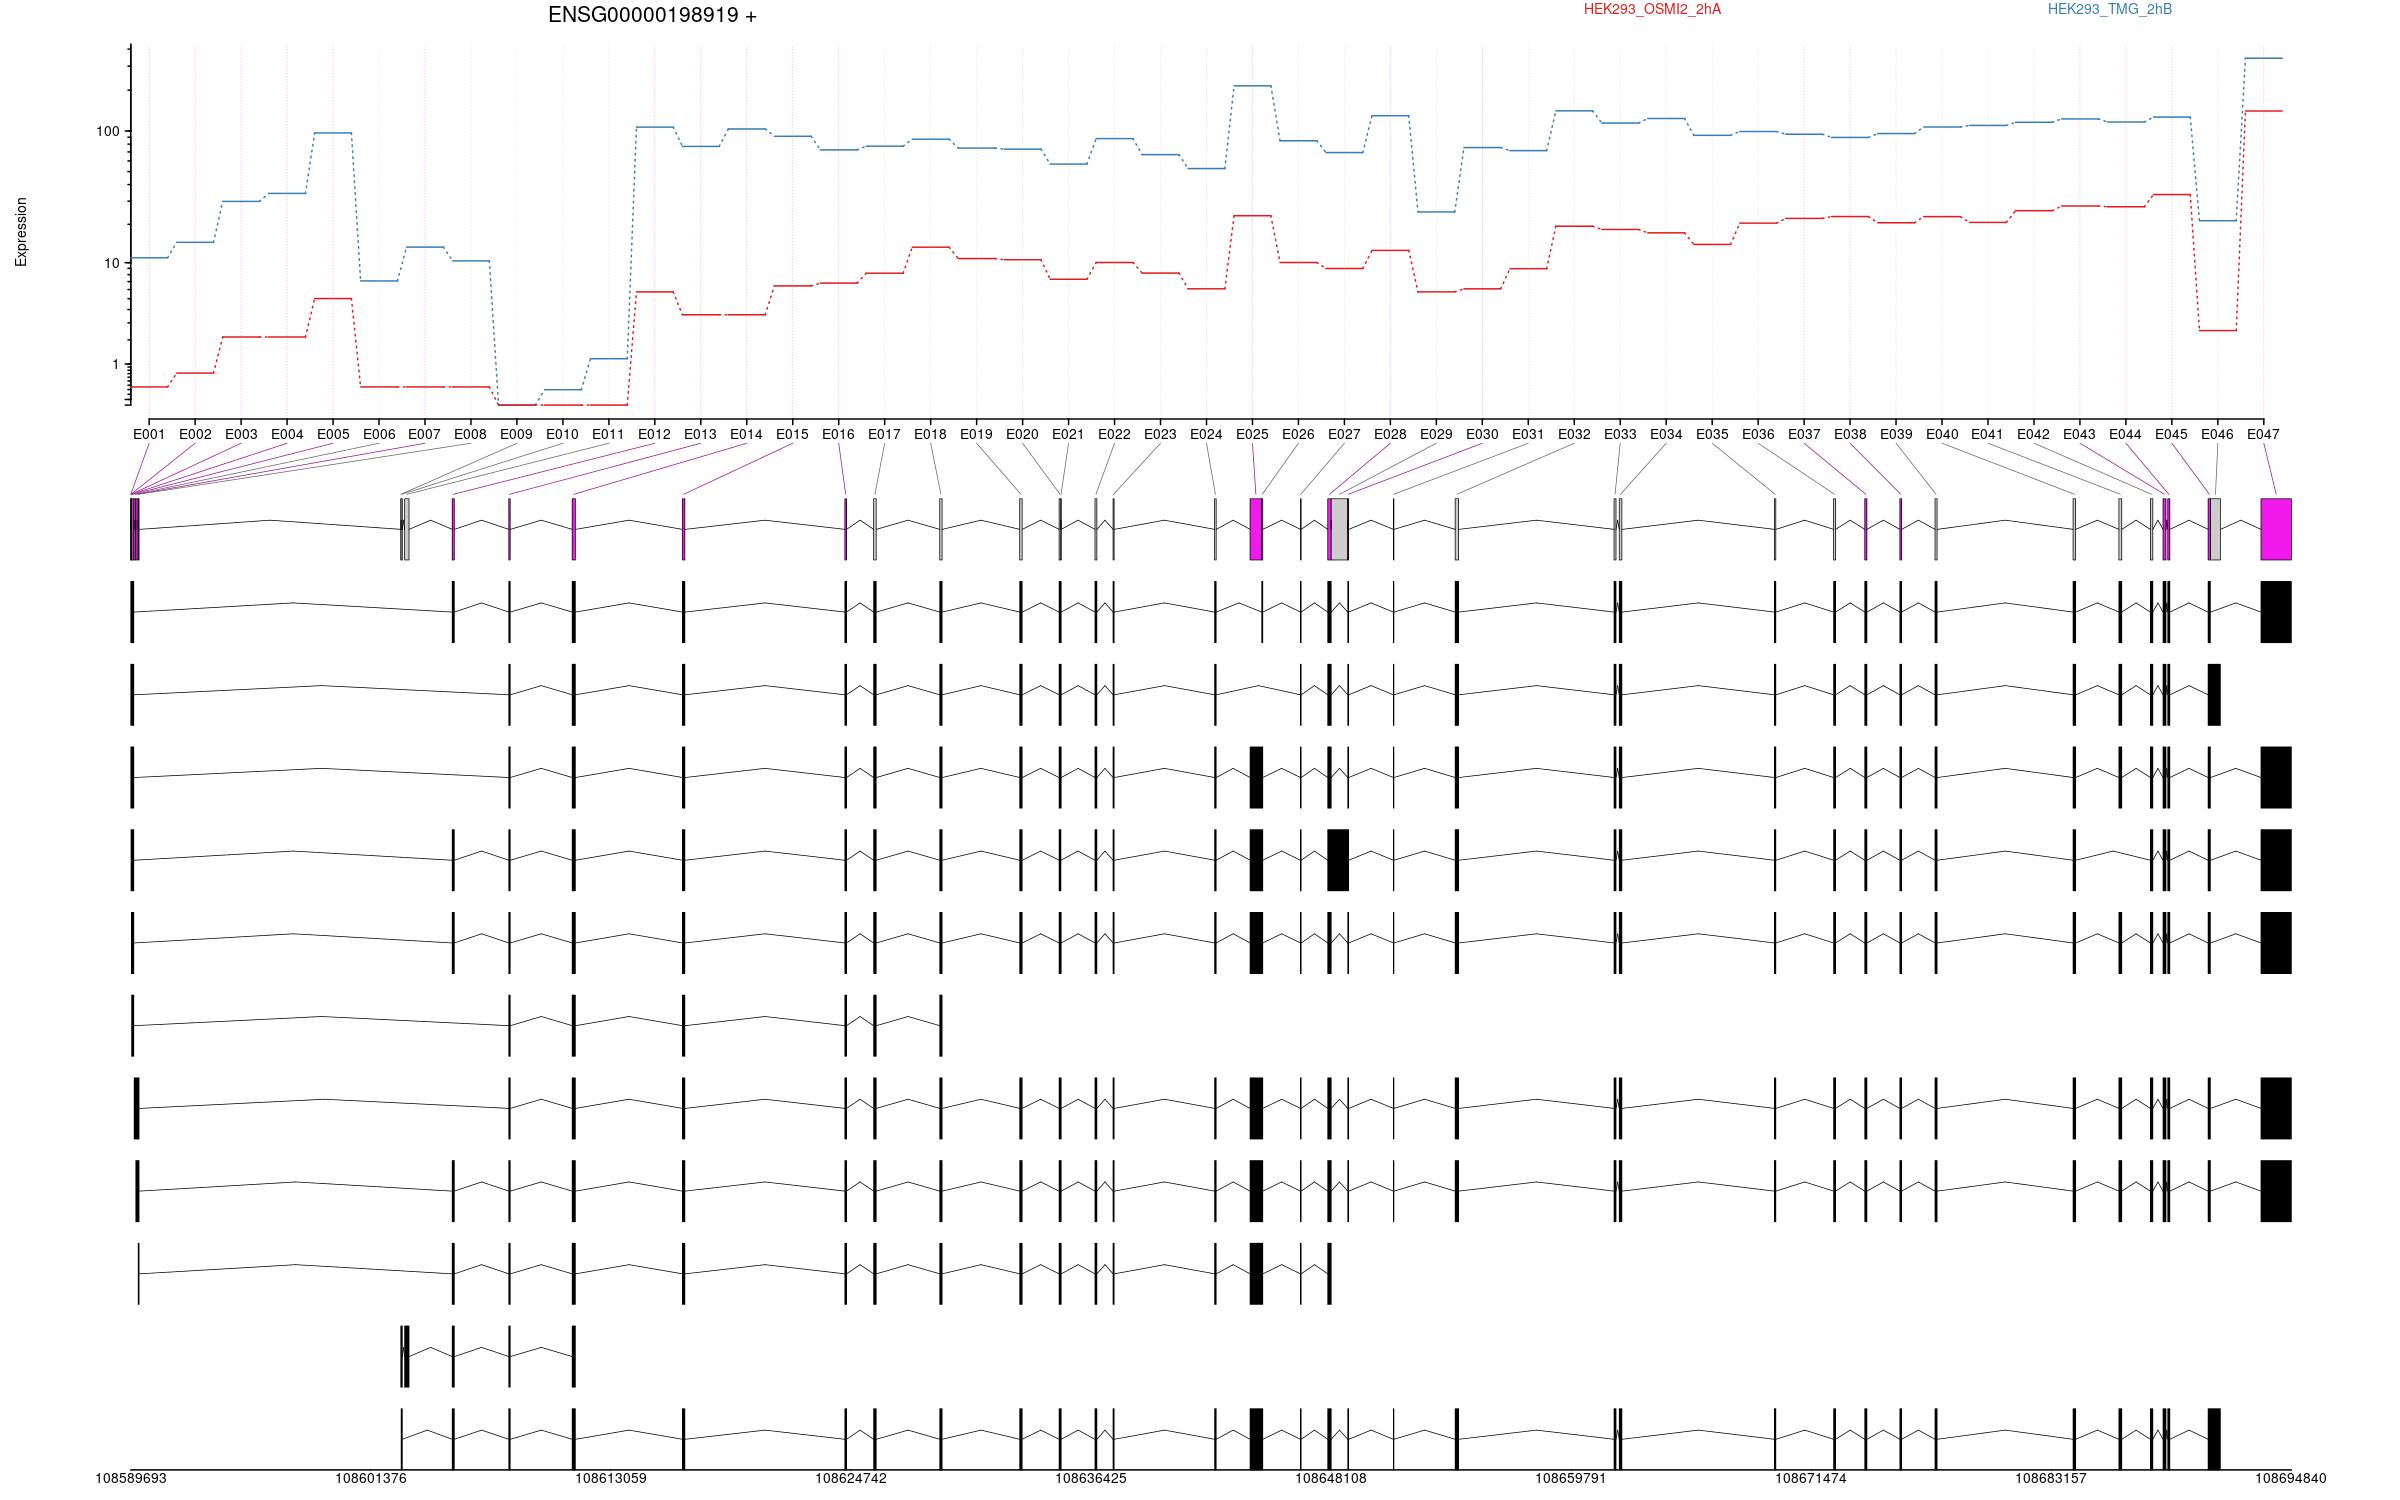
Task: Click exon label E012
Action: coord(654,434)
